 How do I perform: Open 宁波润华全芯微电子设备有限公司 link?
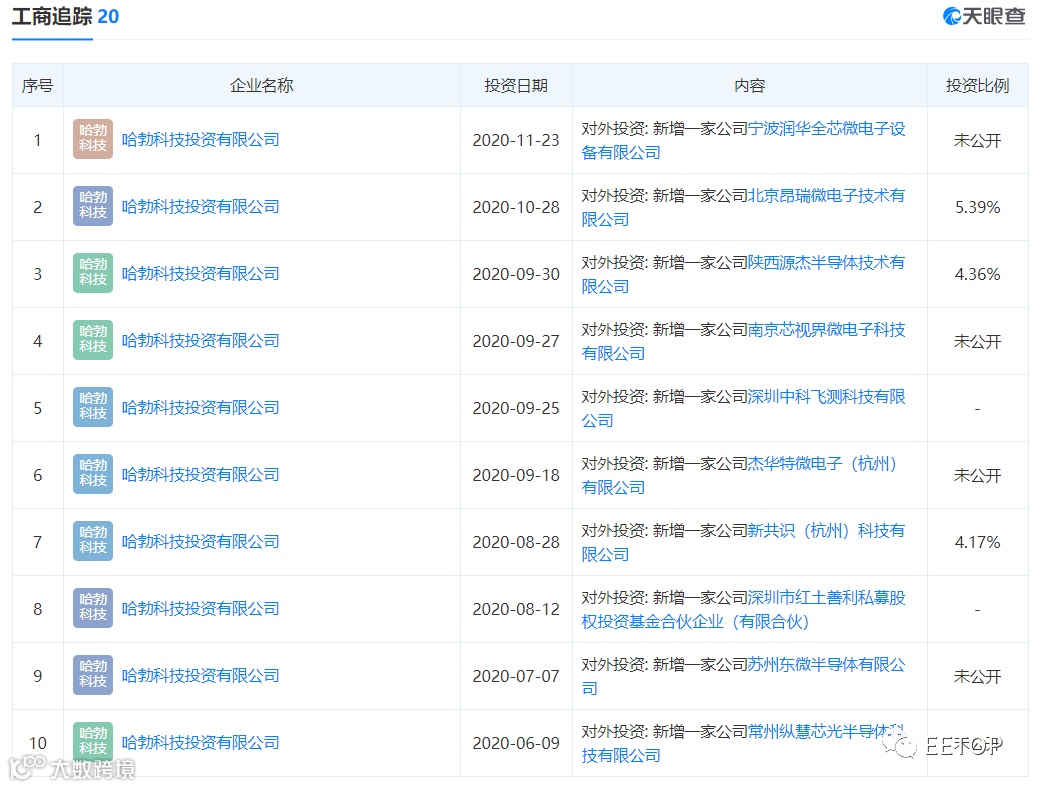[x=827, y=129]
